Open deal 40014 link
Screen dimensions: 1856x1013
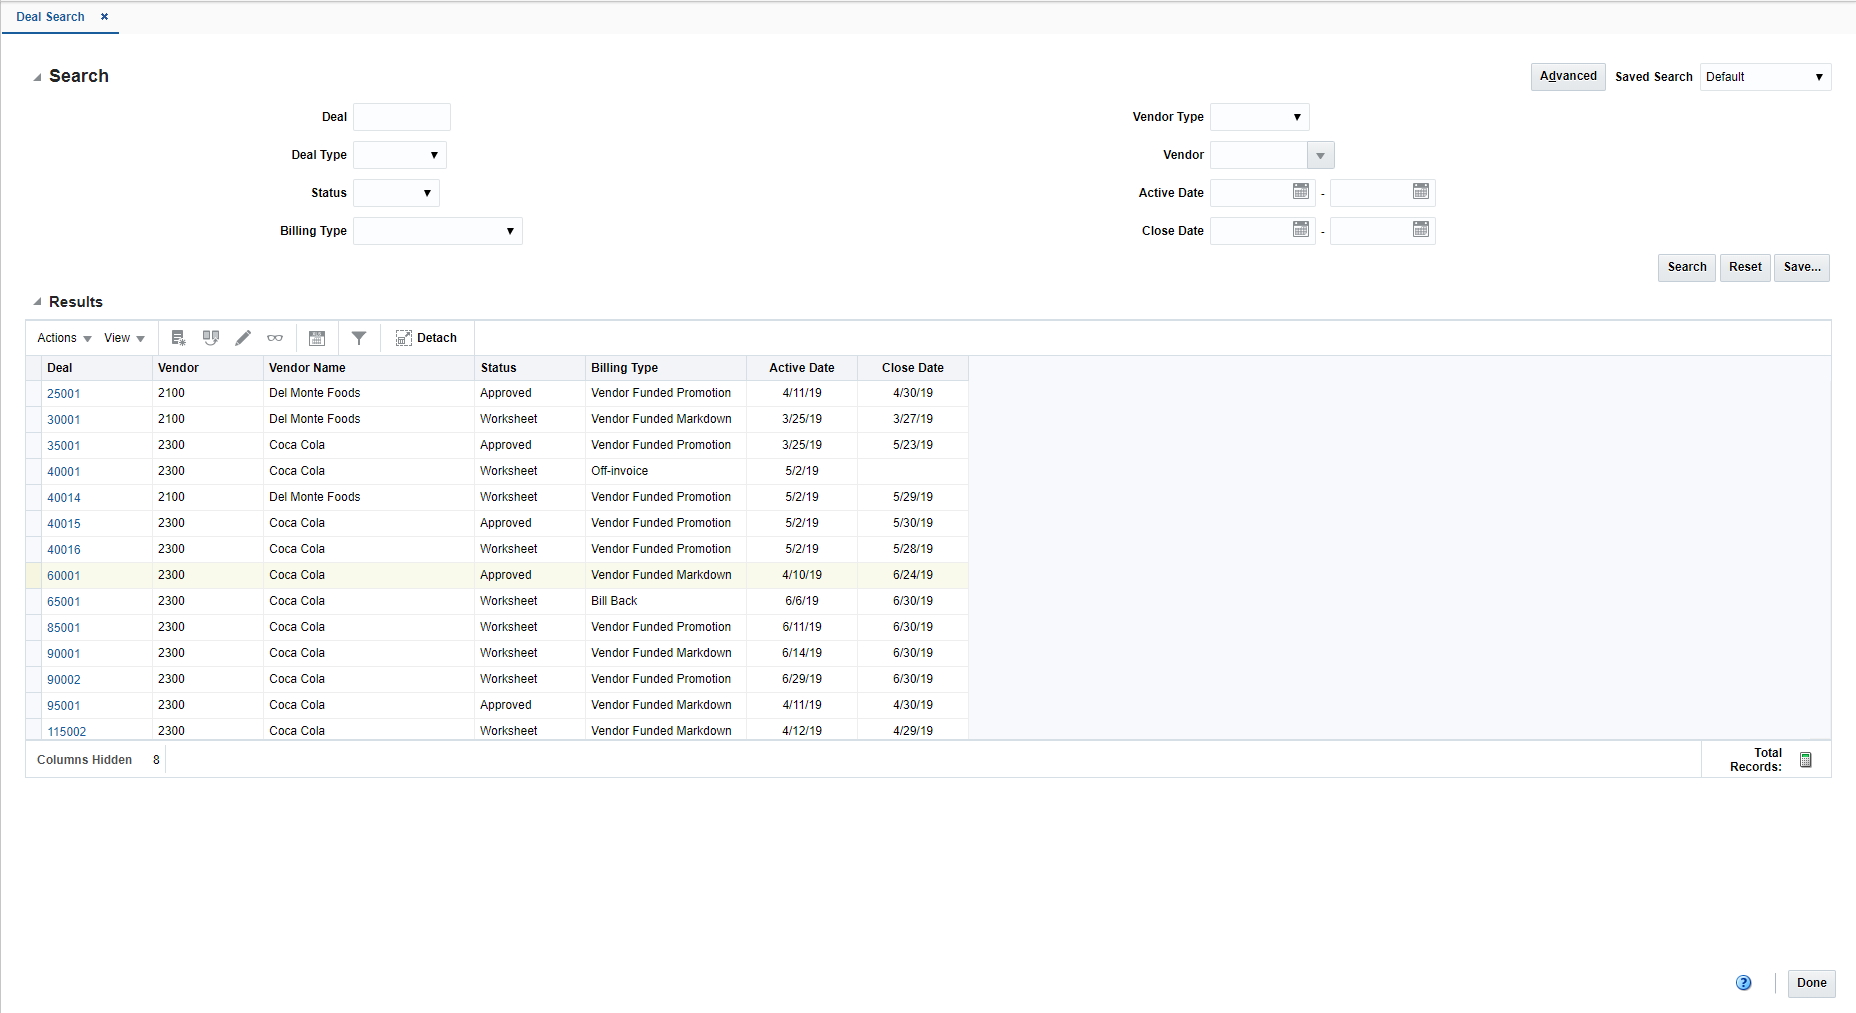click(64, 498)
